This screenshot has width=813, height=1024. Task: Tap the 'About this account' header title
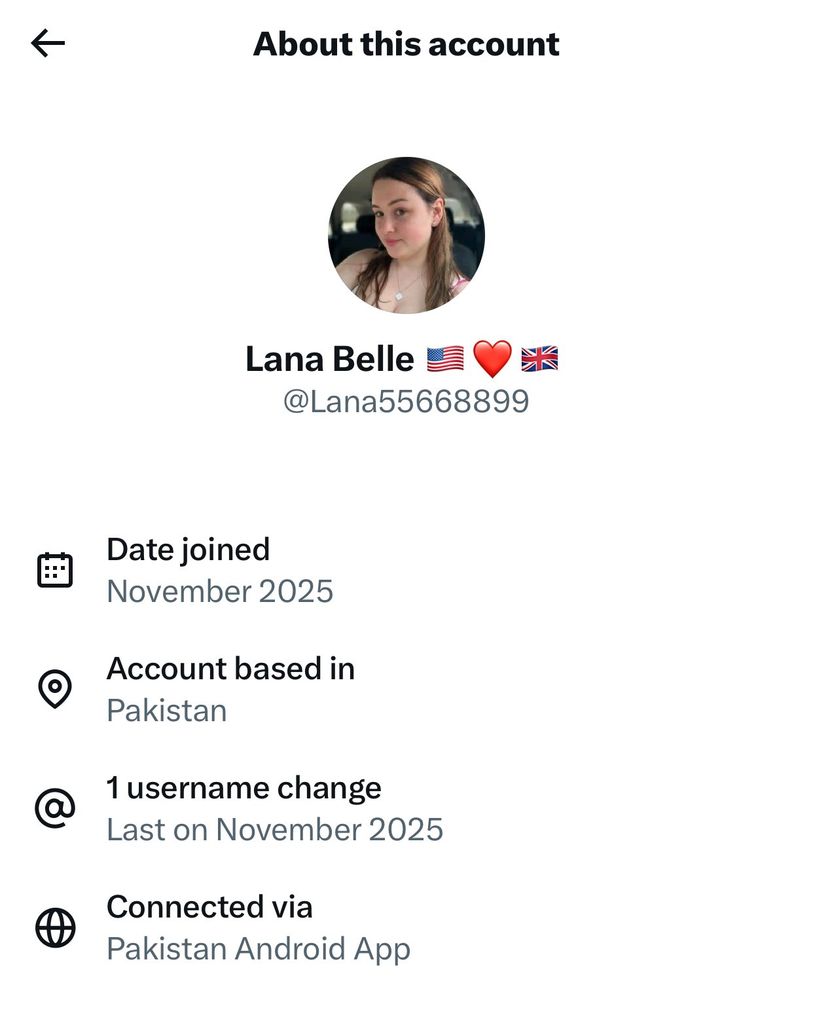point(406,44)
